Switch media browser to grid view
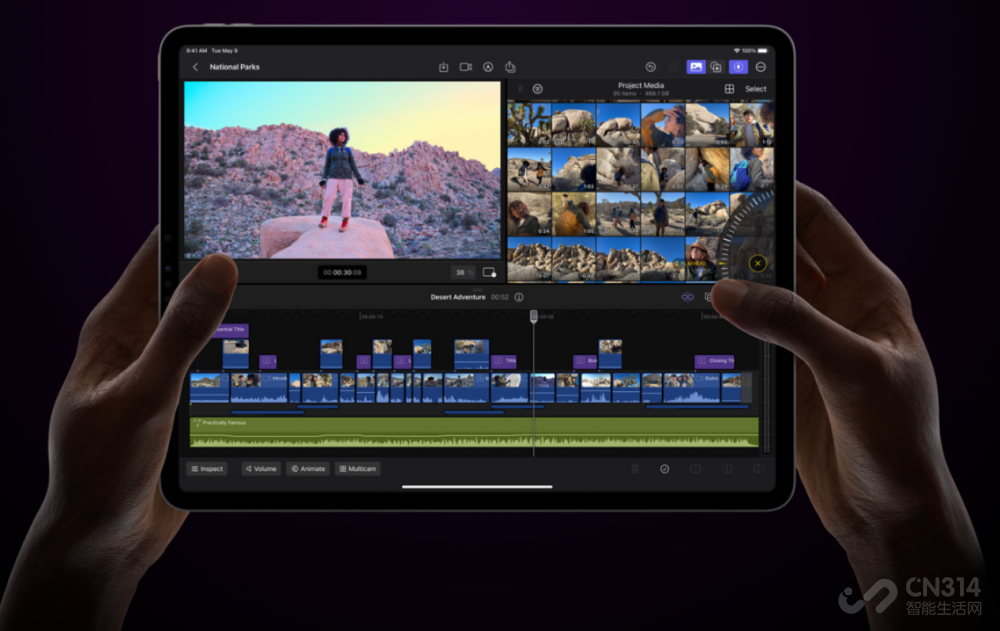The height and width of the screenshot is (631, 1000). [x=730, y=89]
